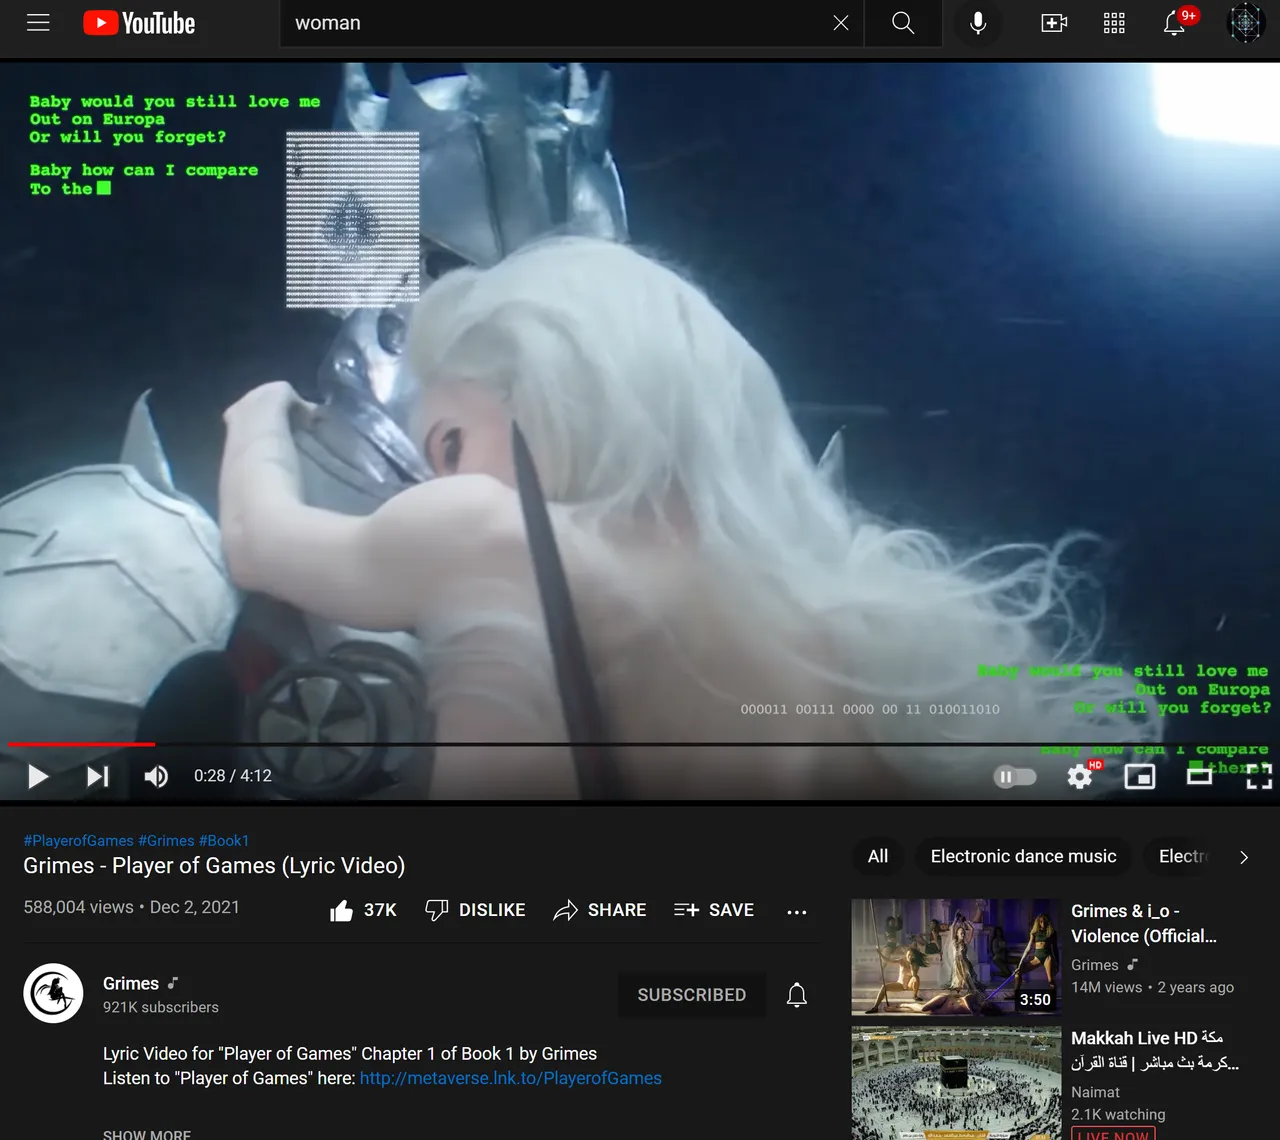Select the partially hidden Electr chip

[1182, 856]
